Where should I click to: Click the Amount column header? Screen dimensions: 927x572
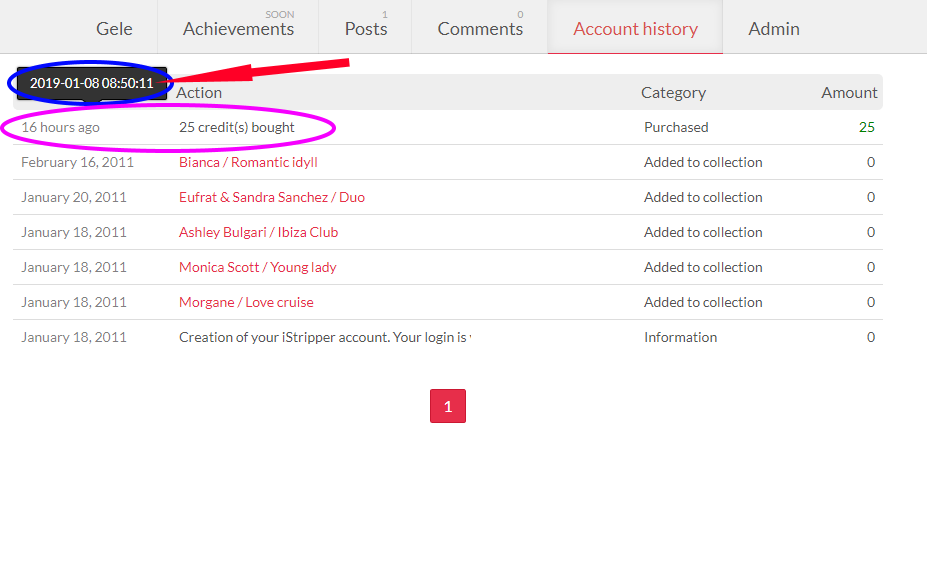(x=849, y=92)
